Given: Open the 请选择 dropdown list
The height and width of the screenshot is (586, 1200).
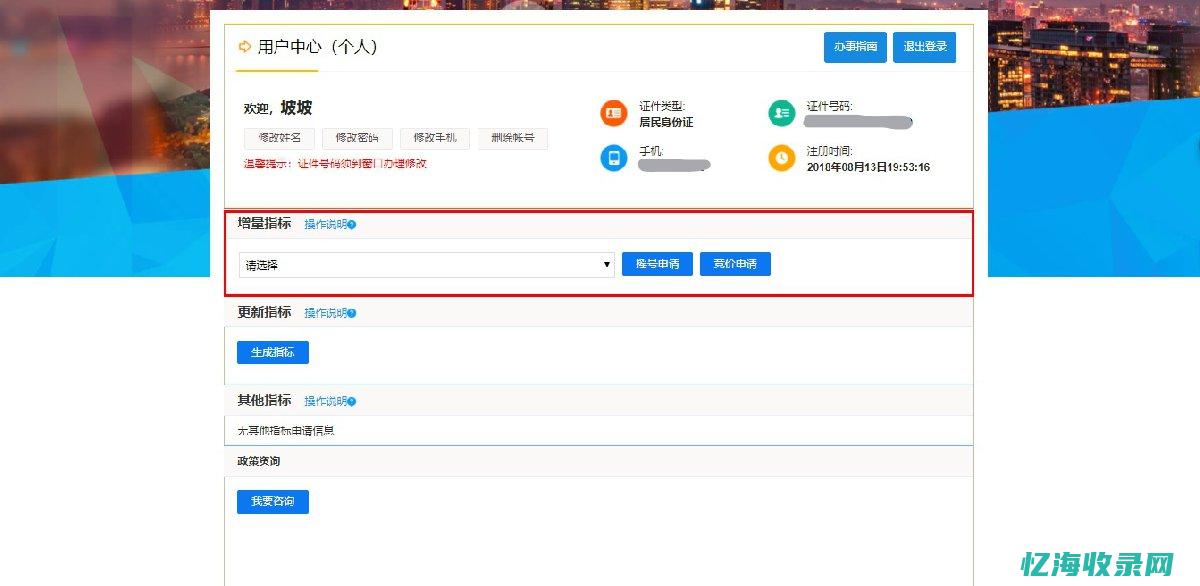Looking at the screenshot, I should pyautogui.click(x=420, y=264).
